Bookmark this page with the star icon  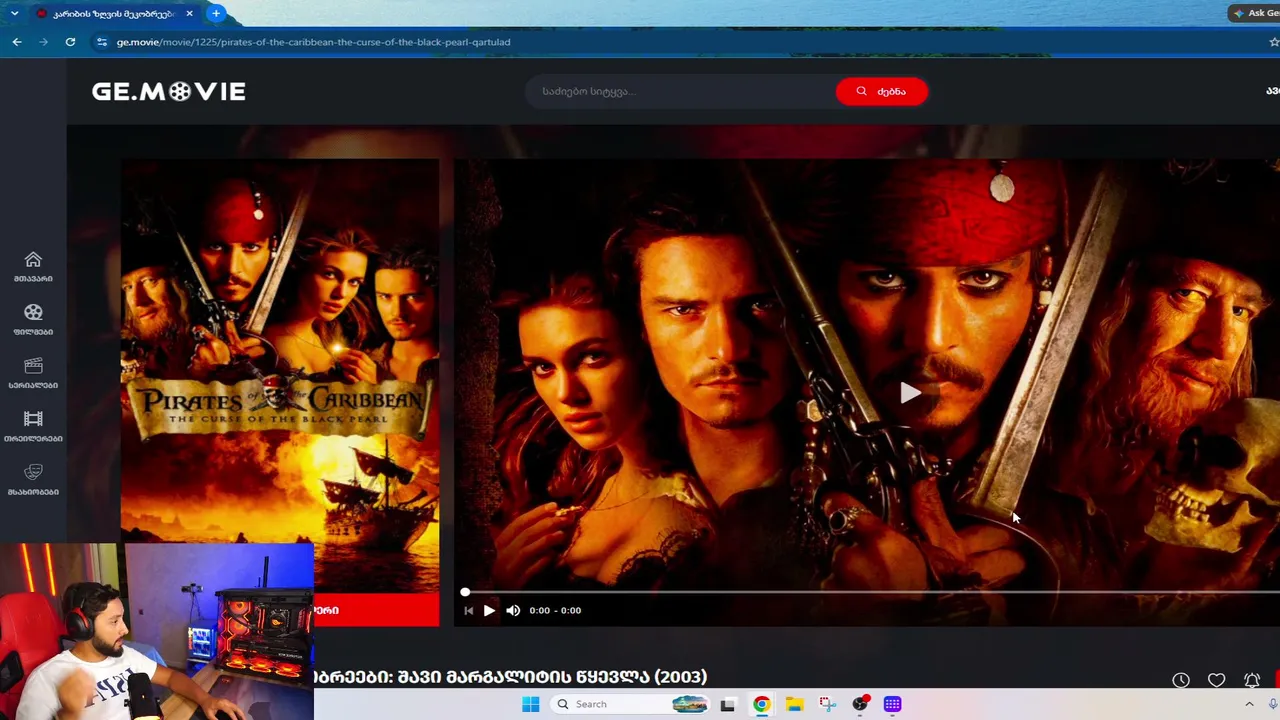(x=1273, y=42)
